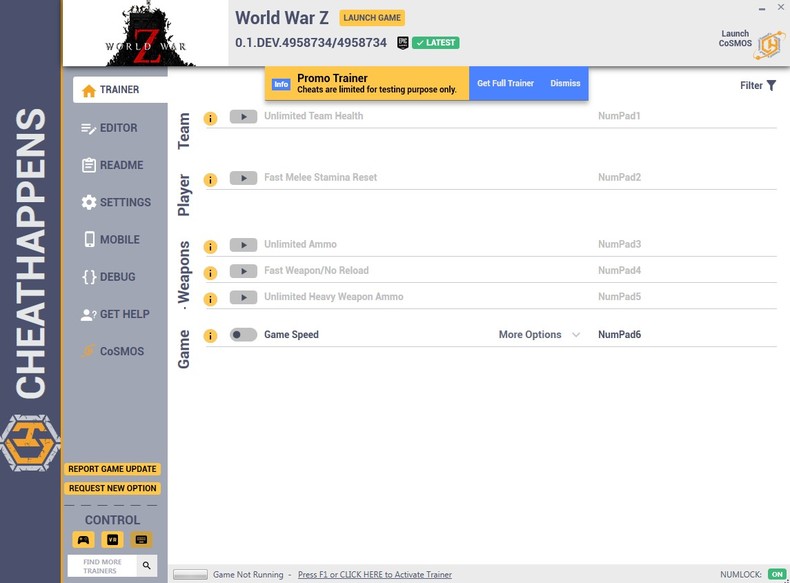Click REPORT GAME UPDATE button
This screenshot has width=790, height=583.
112,469
